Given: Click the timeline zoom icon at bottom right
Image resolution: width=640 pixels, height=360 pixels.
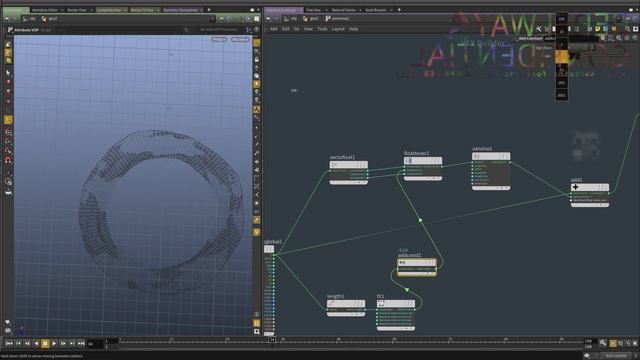Looking at the screenshot, I should point(603,343).
